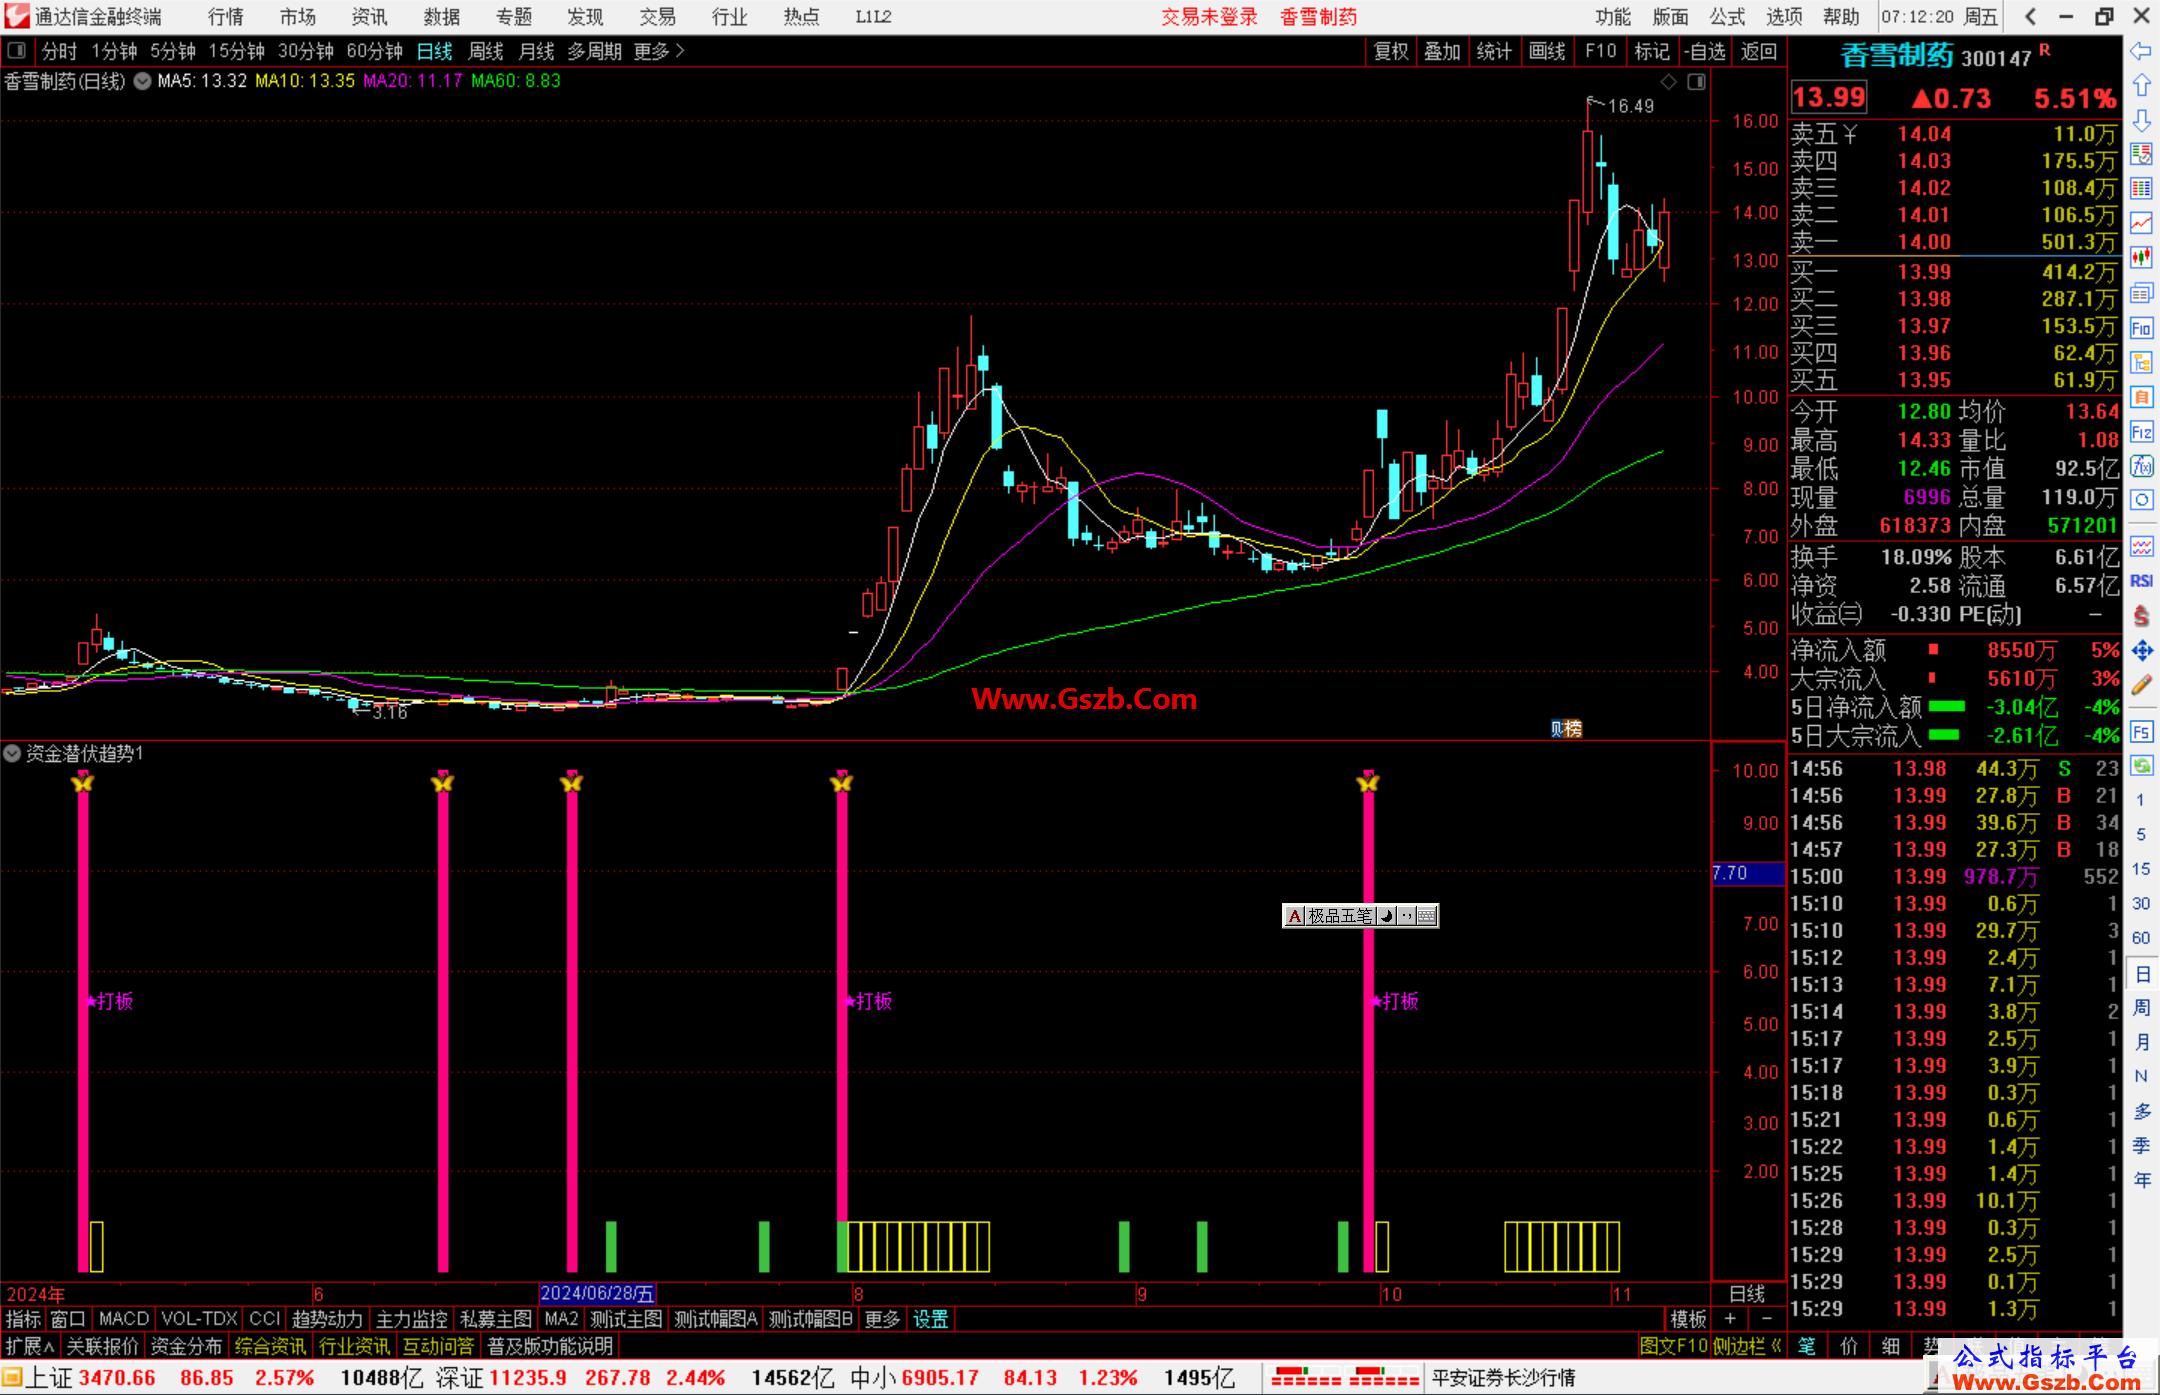Image resolution: width=2160 pixels, height=1395 pixels.
Task: Open the quote list with checkmark icon
Action: tap(2141, 154)
